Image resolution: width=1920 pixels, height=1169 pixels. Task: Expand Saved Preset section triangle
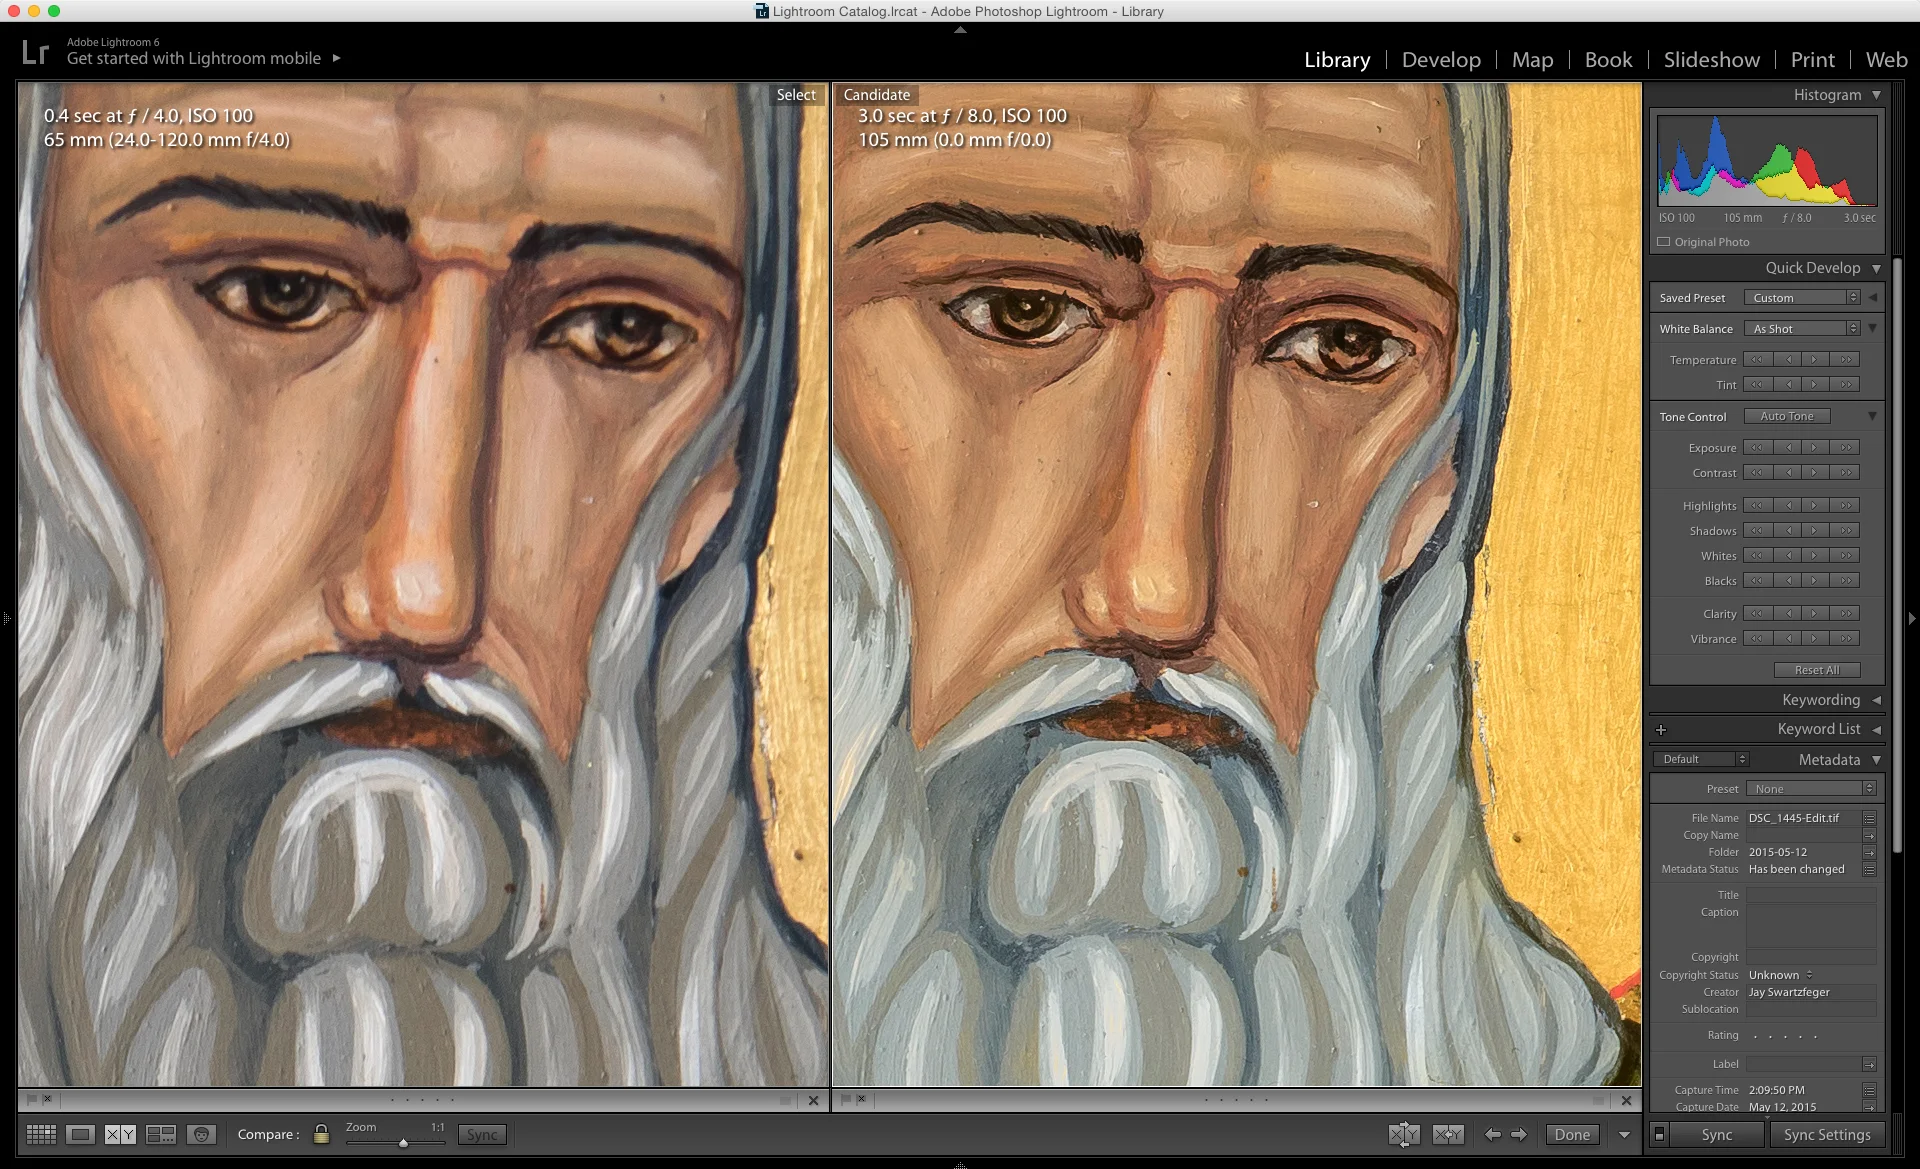pos(1872,298)
